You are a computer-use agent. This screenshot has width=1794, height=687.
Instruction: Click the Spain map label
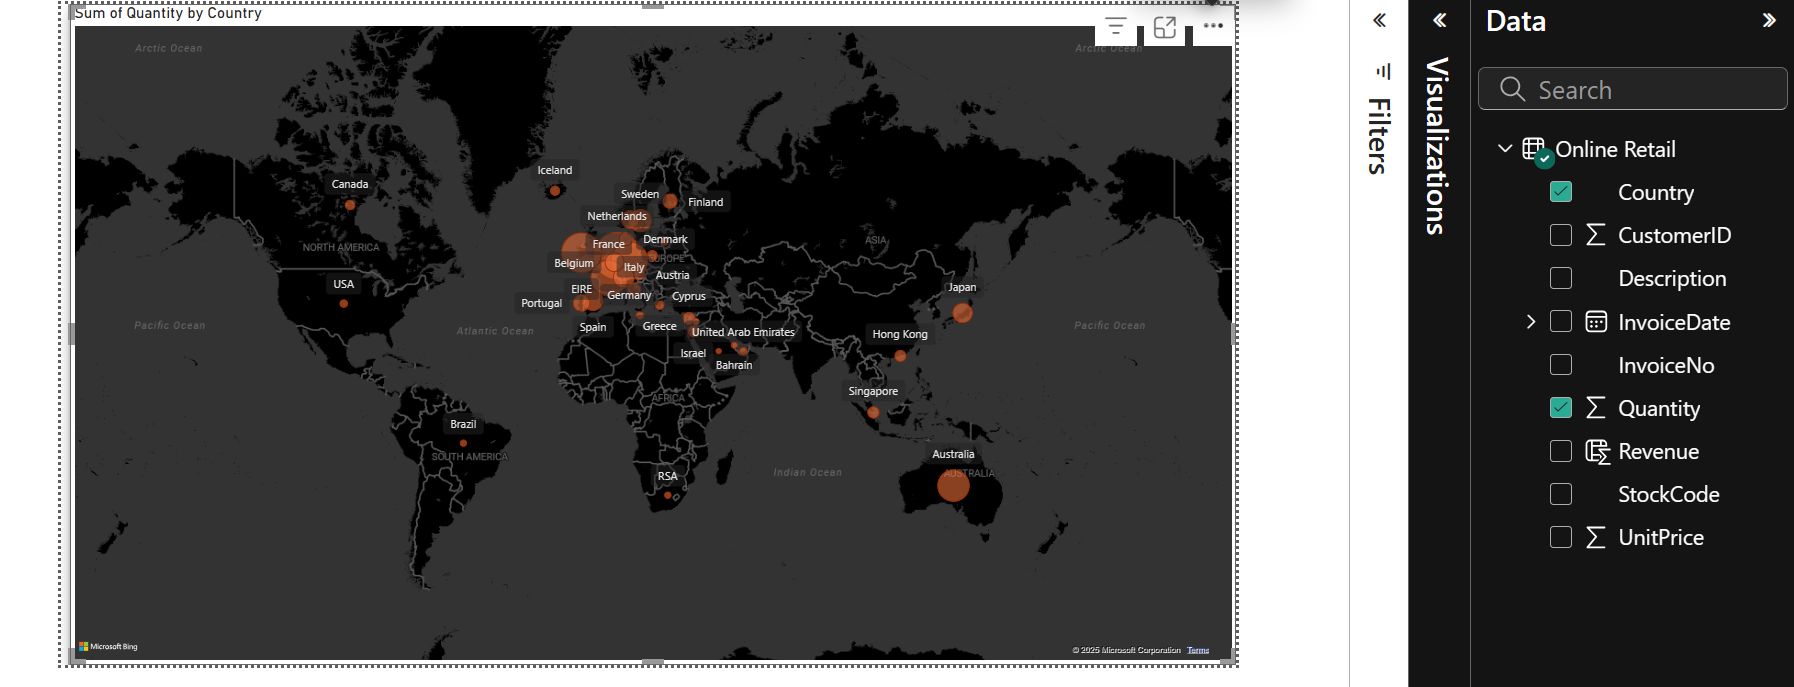593,327
